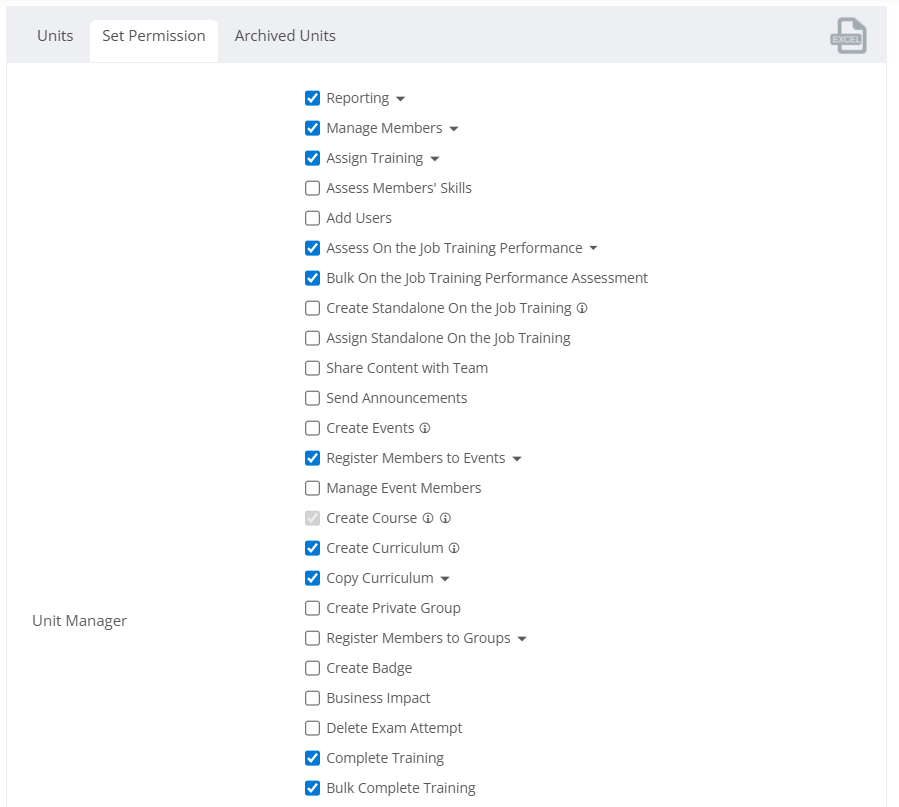The height and width of the screenshot is (807, 899).
Task: Enable Assess Members' Skills permission
Action: click(312, 188)
